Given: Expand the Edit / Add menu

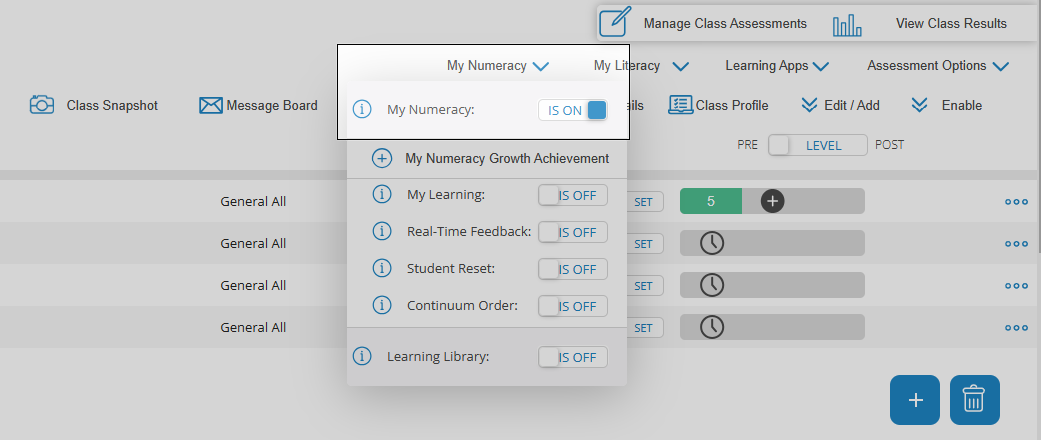Looking at the screenshot, I should click(x=841, y=106).
